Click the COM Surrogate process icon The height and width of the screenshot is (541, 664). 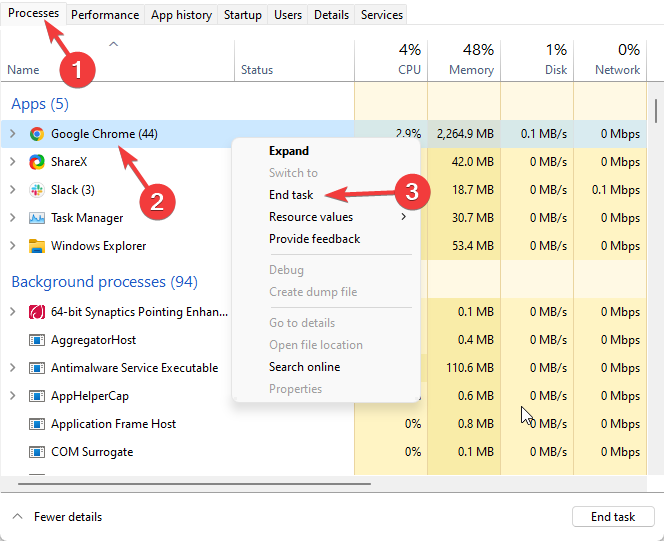[x=37, y=452]
